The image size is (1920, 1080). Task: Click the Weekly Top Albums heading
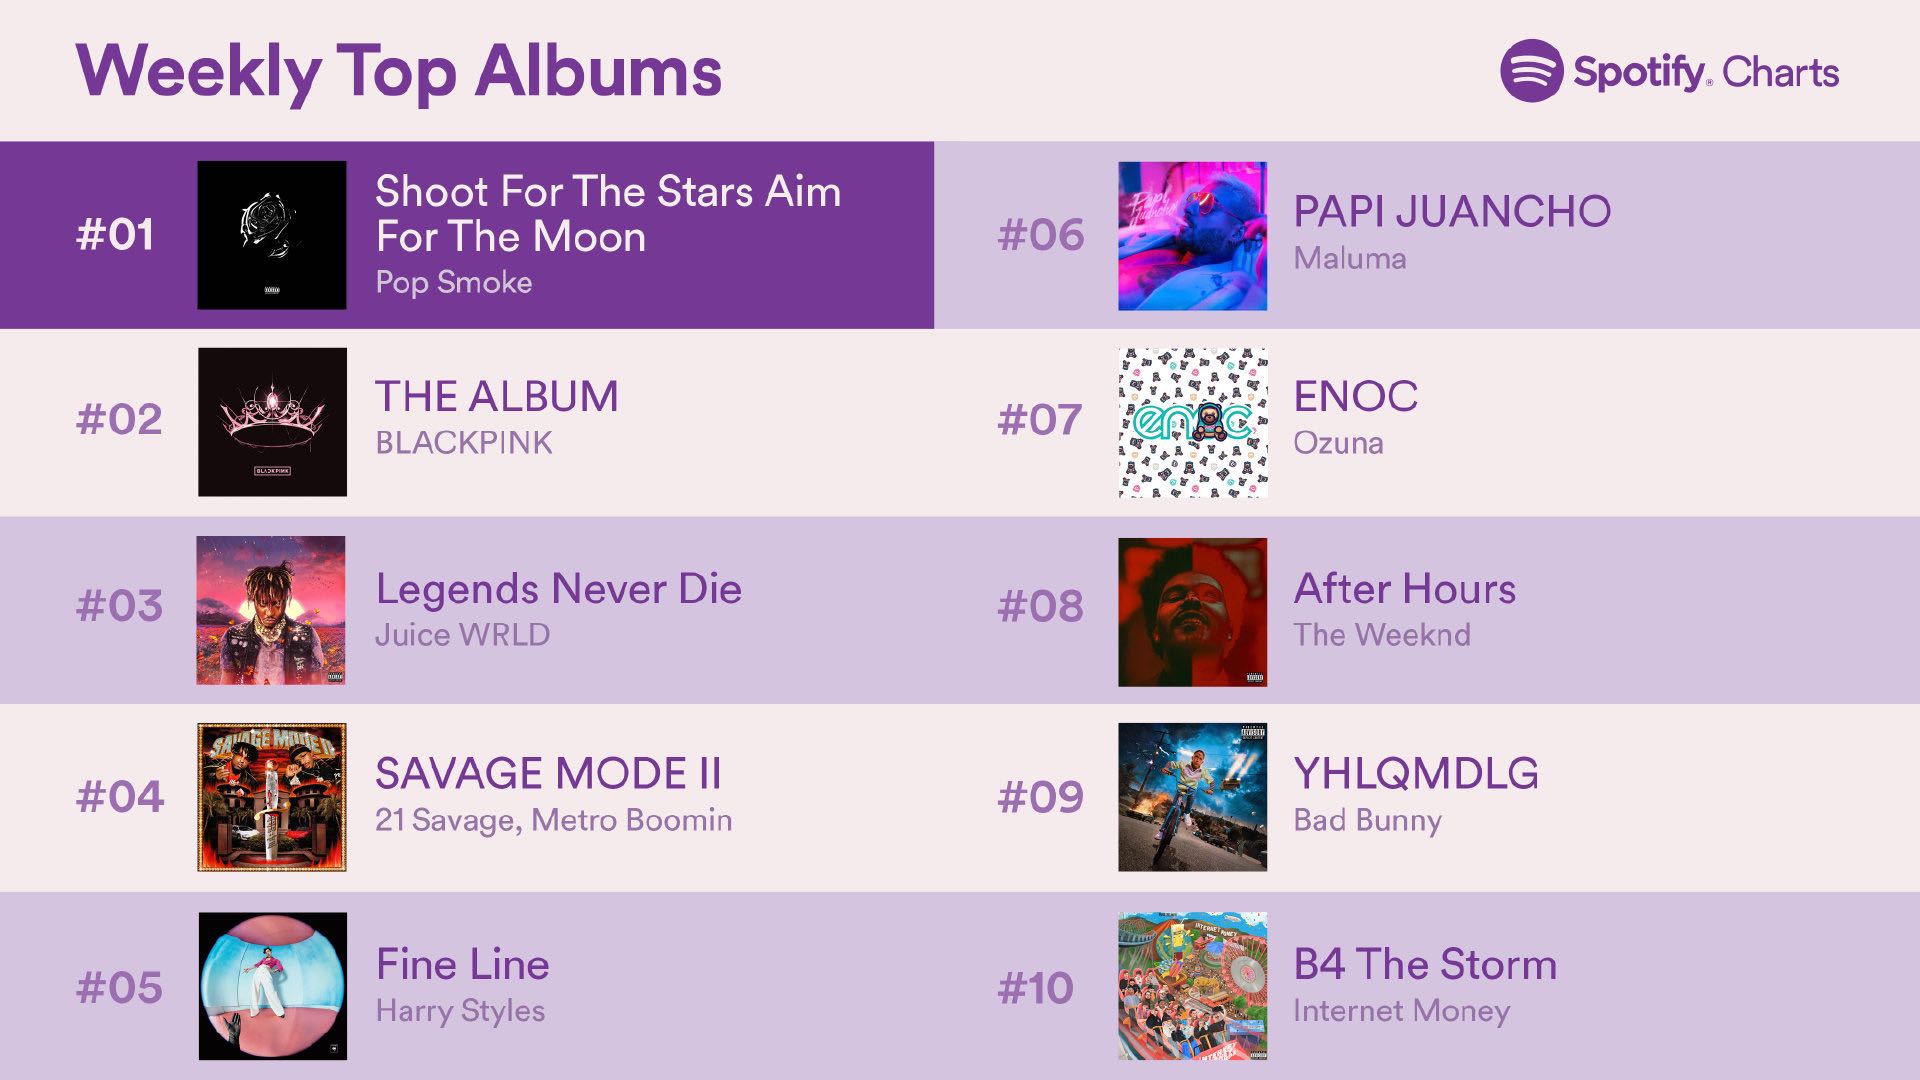(x=398, y=73)
